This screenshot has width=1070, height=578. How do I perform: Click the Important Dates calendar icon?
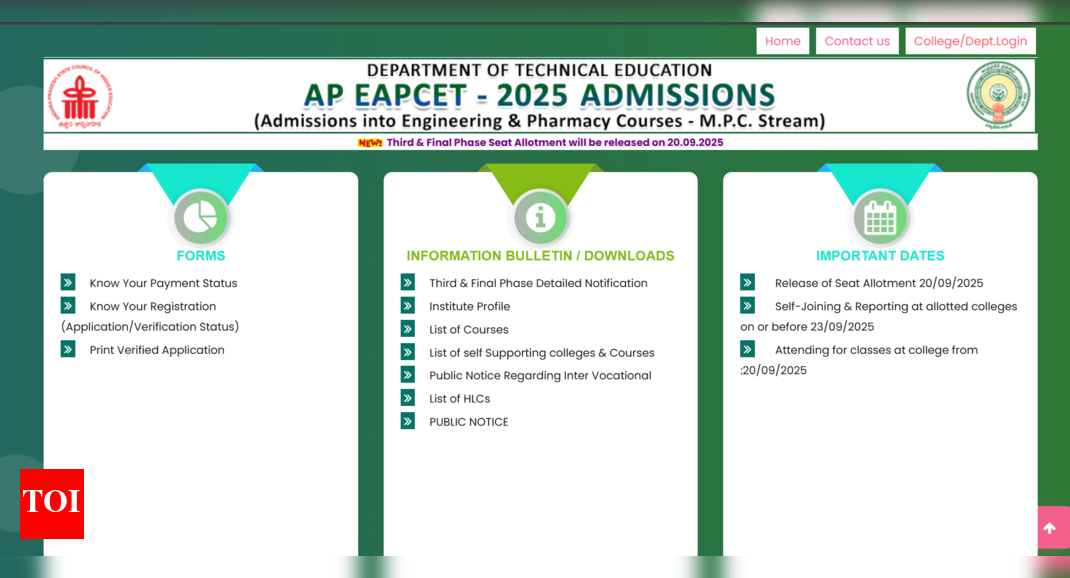tap(880, 218)
